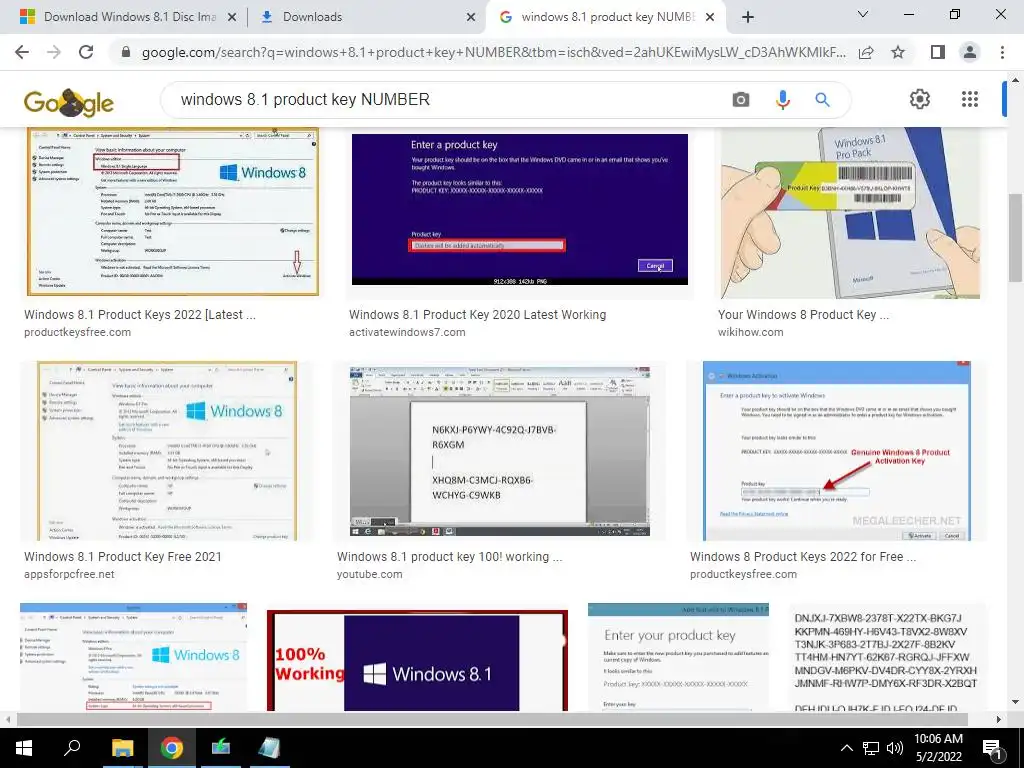1024x768 pixels.
Task: Start voice search with microphone
Action: [782, 99]
